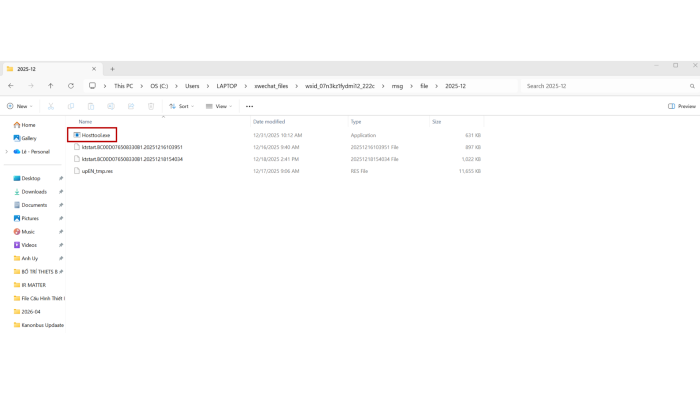Open the View dropdown menu

pos(219,106)
